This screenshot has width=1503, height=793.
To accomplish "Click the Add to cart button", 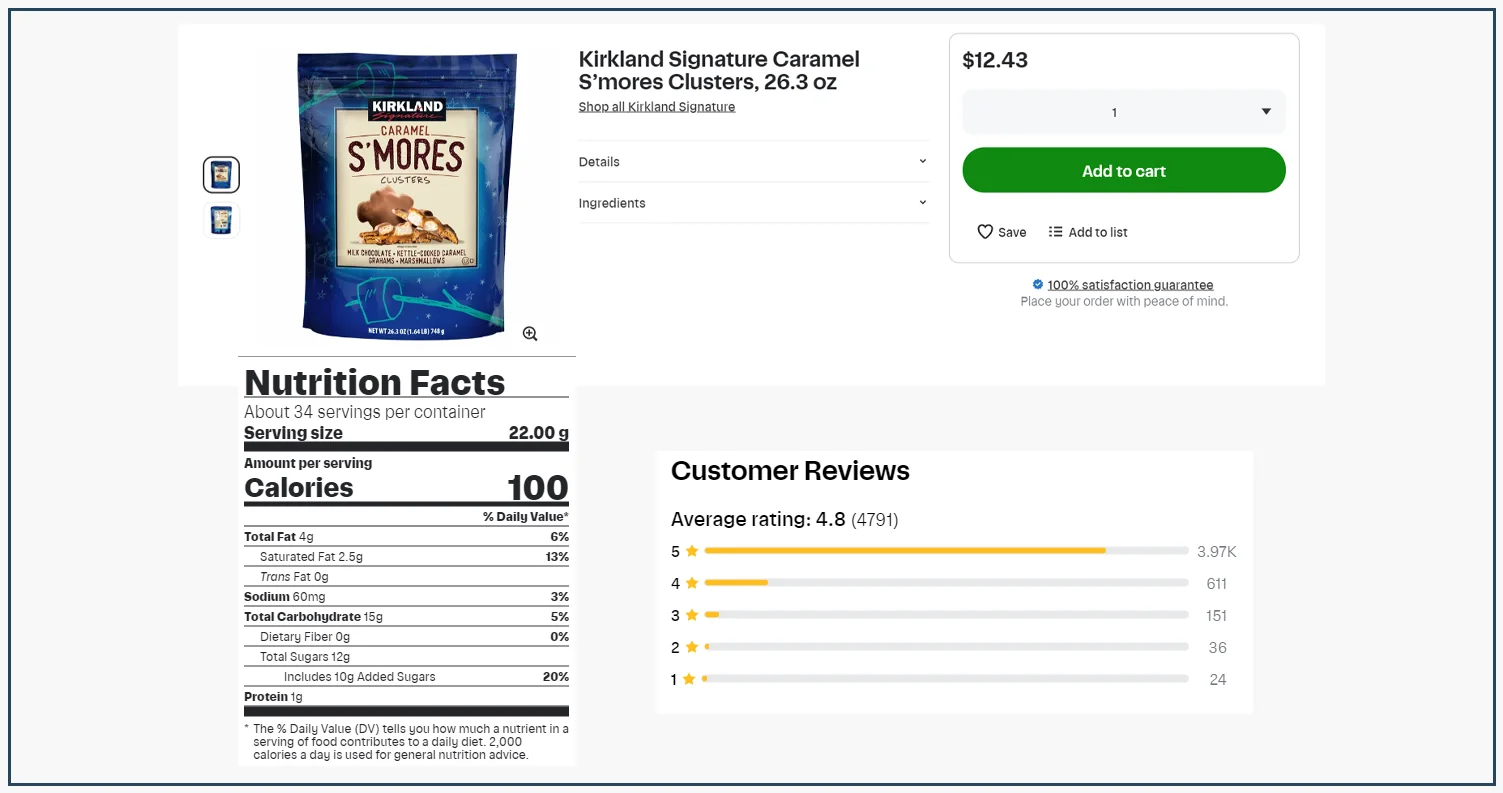I will [1123, 170].
